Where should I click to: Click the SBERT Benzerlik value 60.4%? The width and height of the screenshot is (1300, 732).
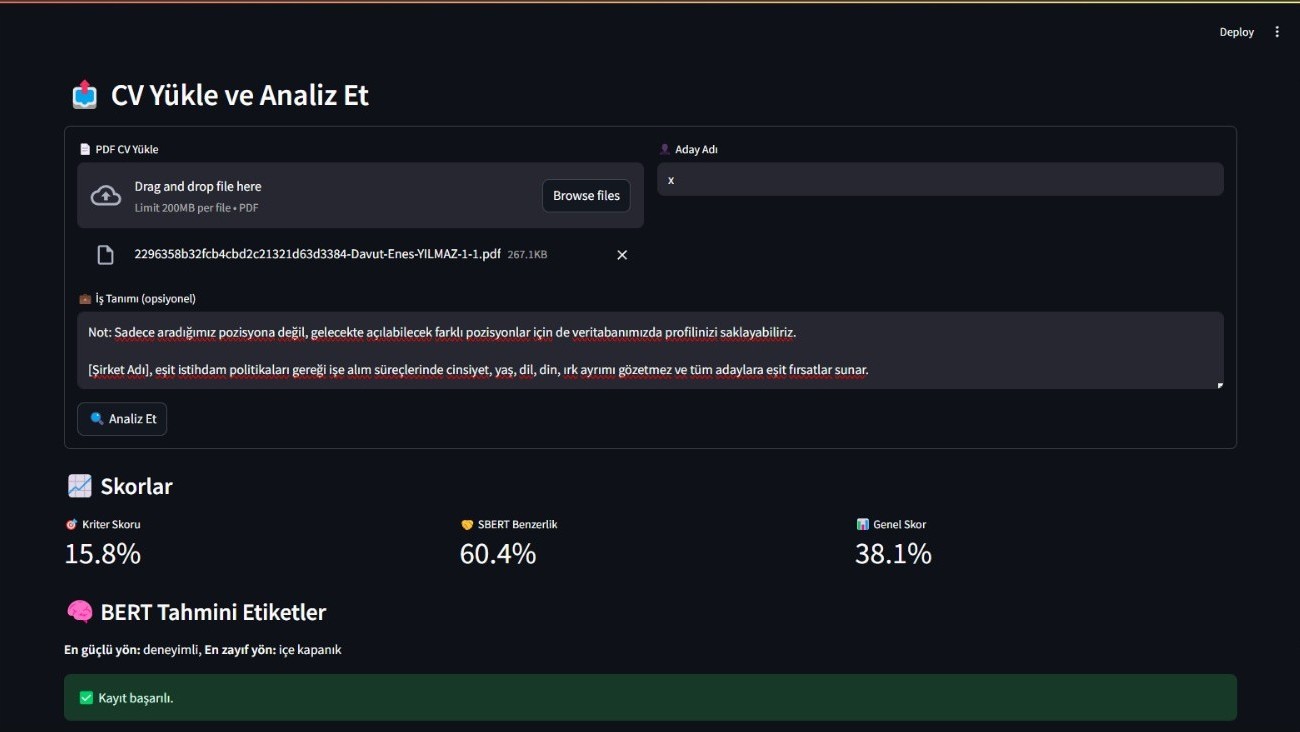(x=498, y=554)
